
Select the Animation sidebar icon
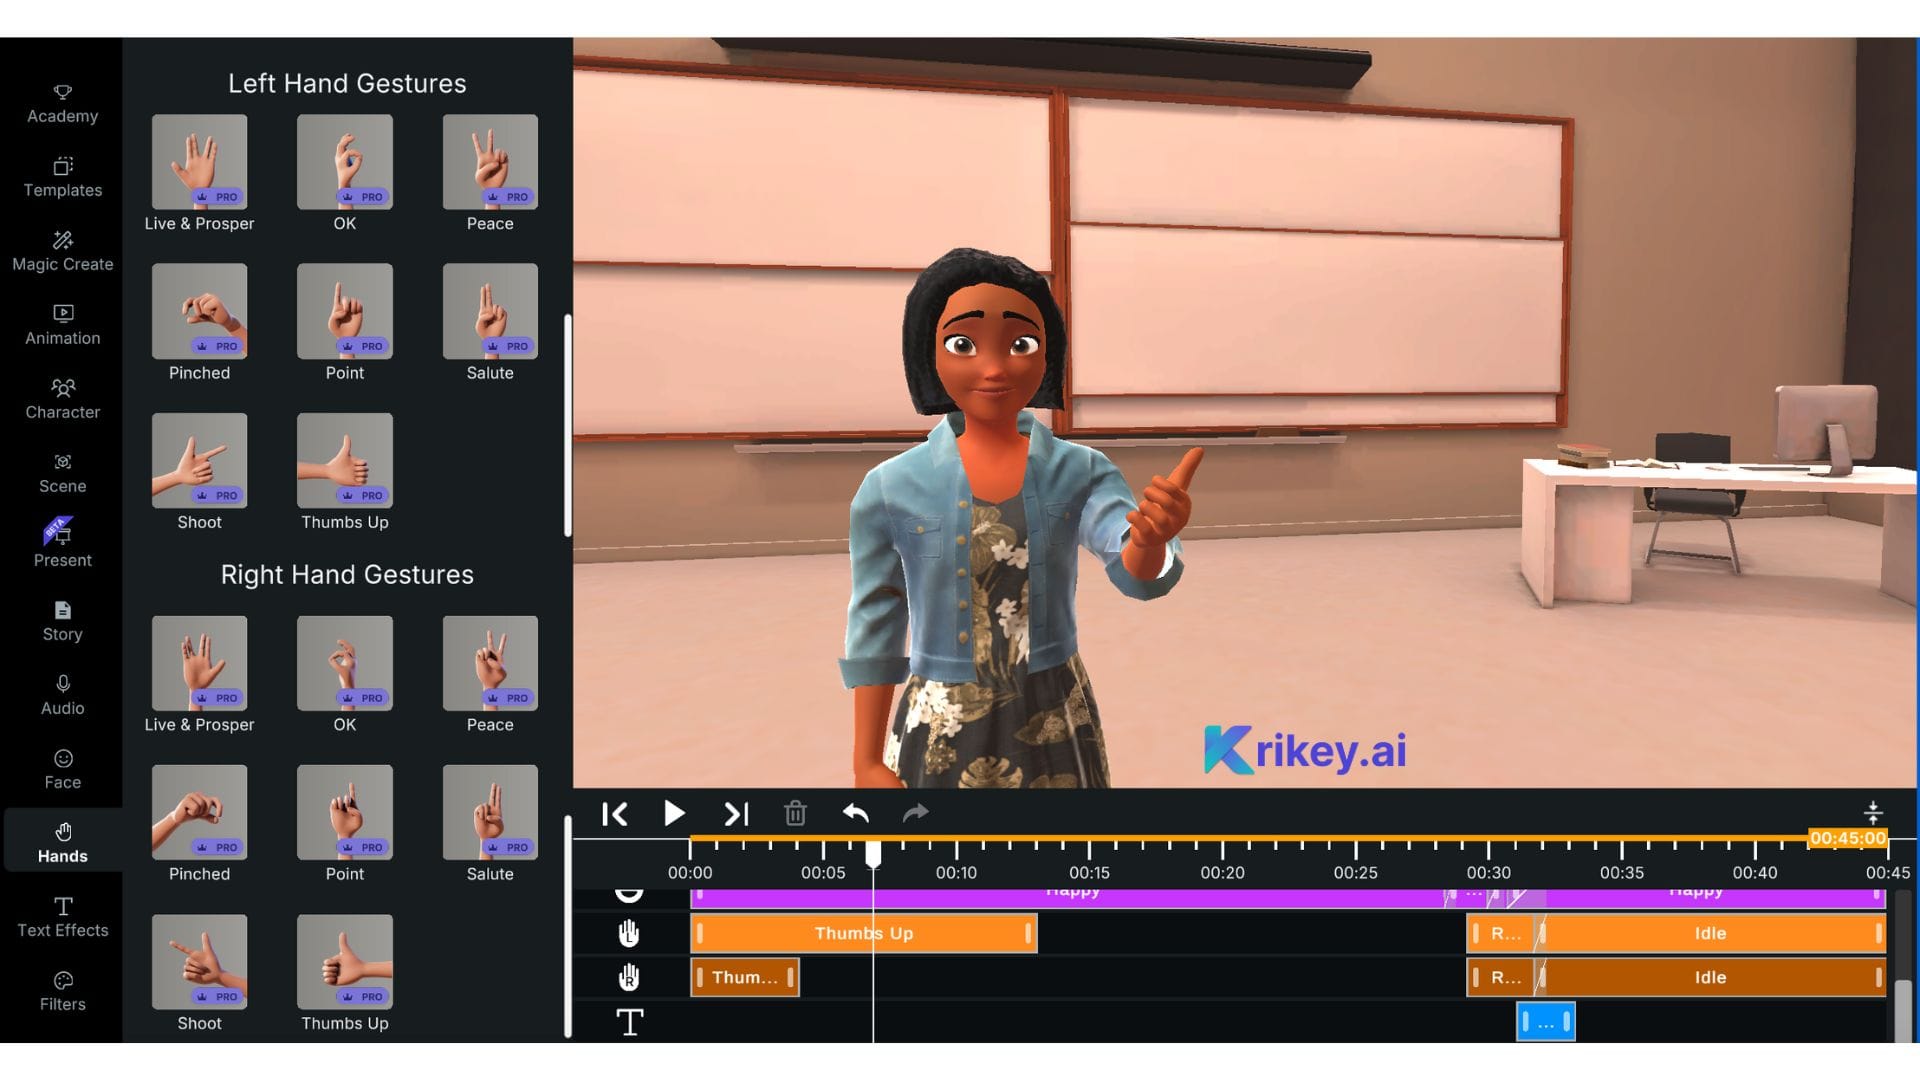point(62,325)
